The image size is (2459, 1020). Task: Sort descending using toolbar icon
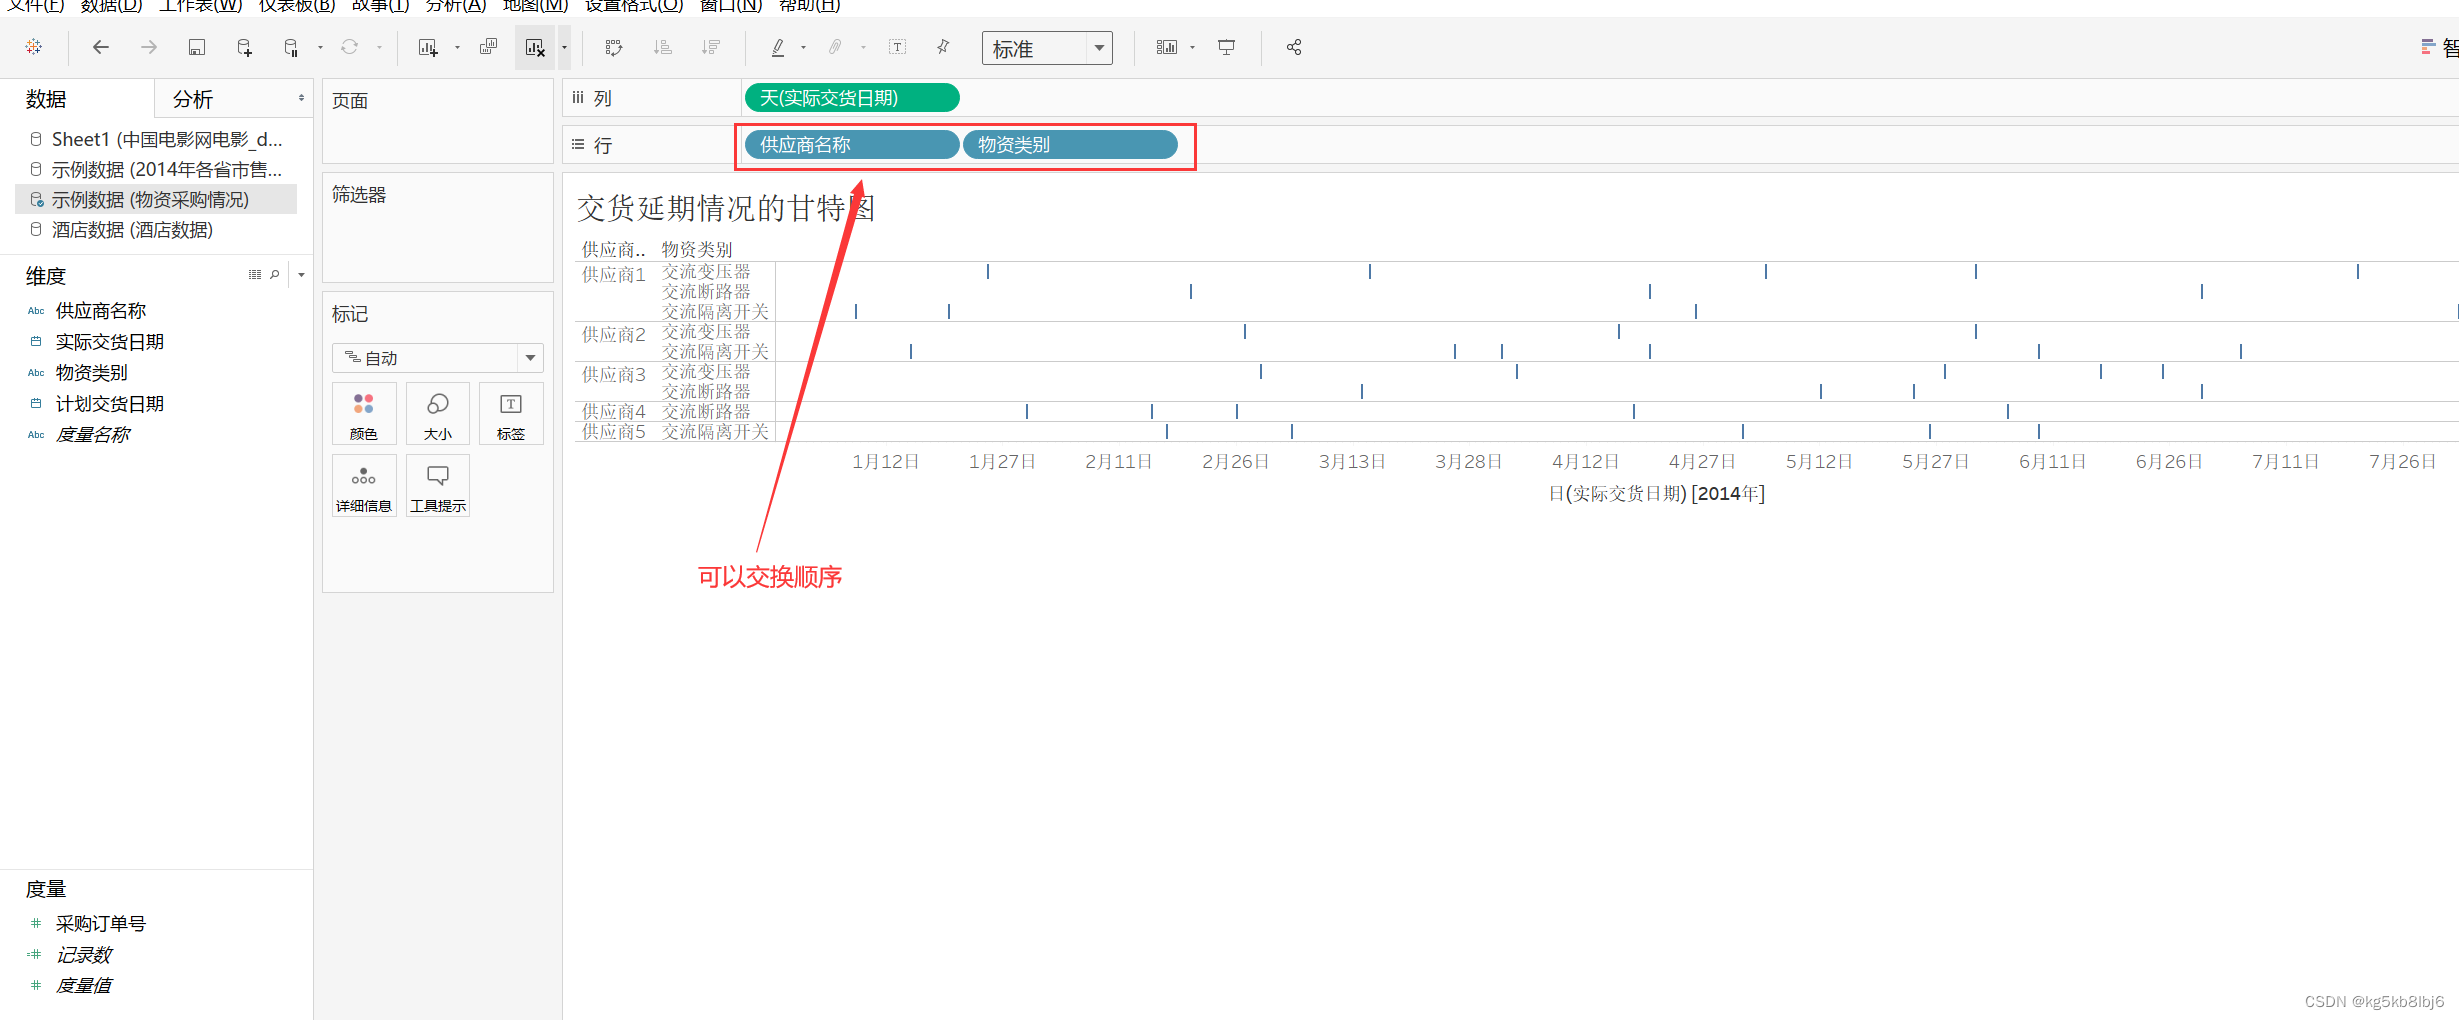[x=711, y=47]
